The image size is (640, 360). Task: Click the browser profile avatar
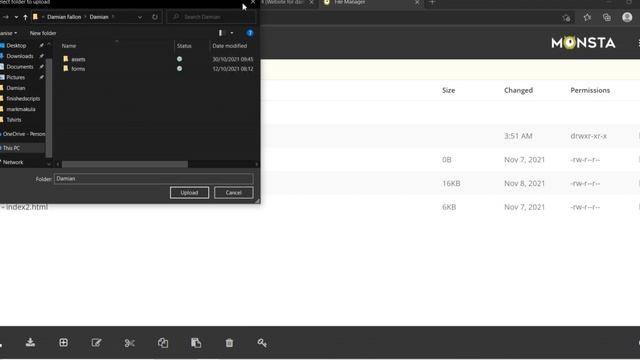(x=627, y=17)
